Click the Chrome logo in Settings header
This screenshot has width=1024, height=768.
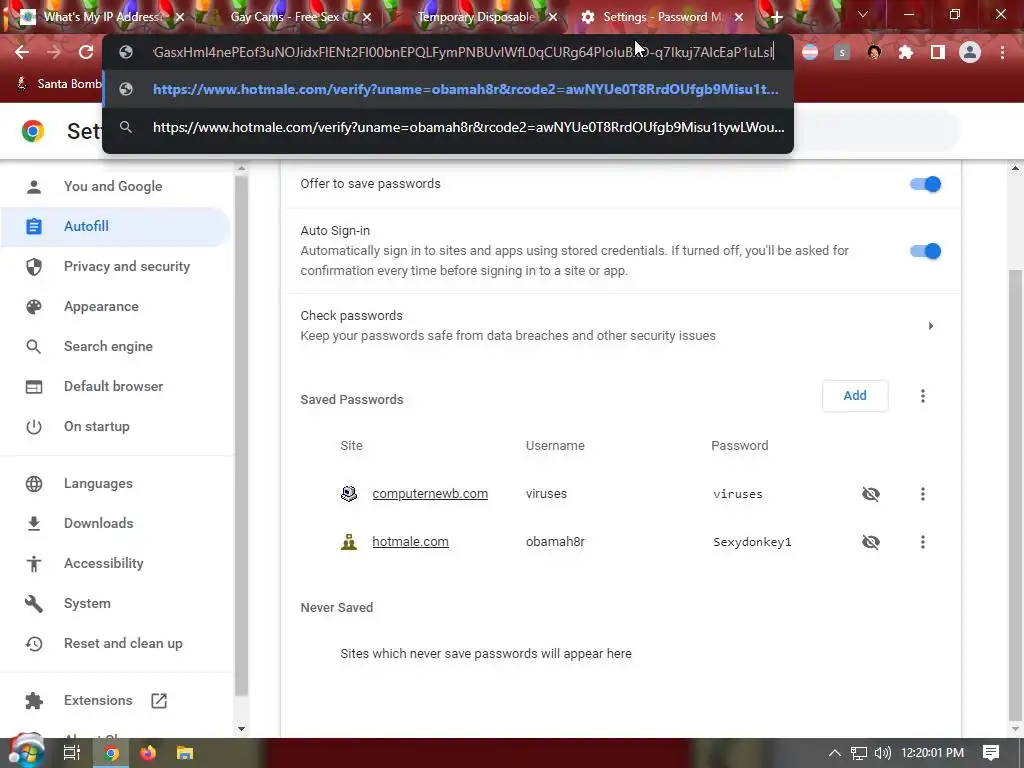click(x=33, y=131)
